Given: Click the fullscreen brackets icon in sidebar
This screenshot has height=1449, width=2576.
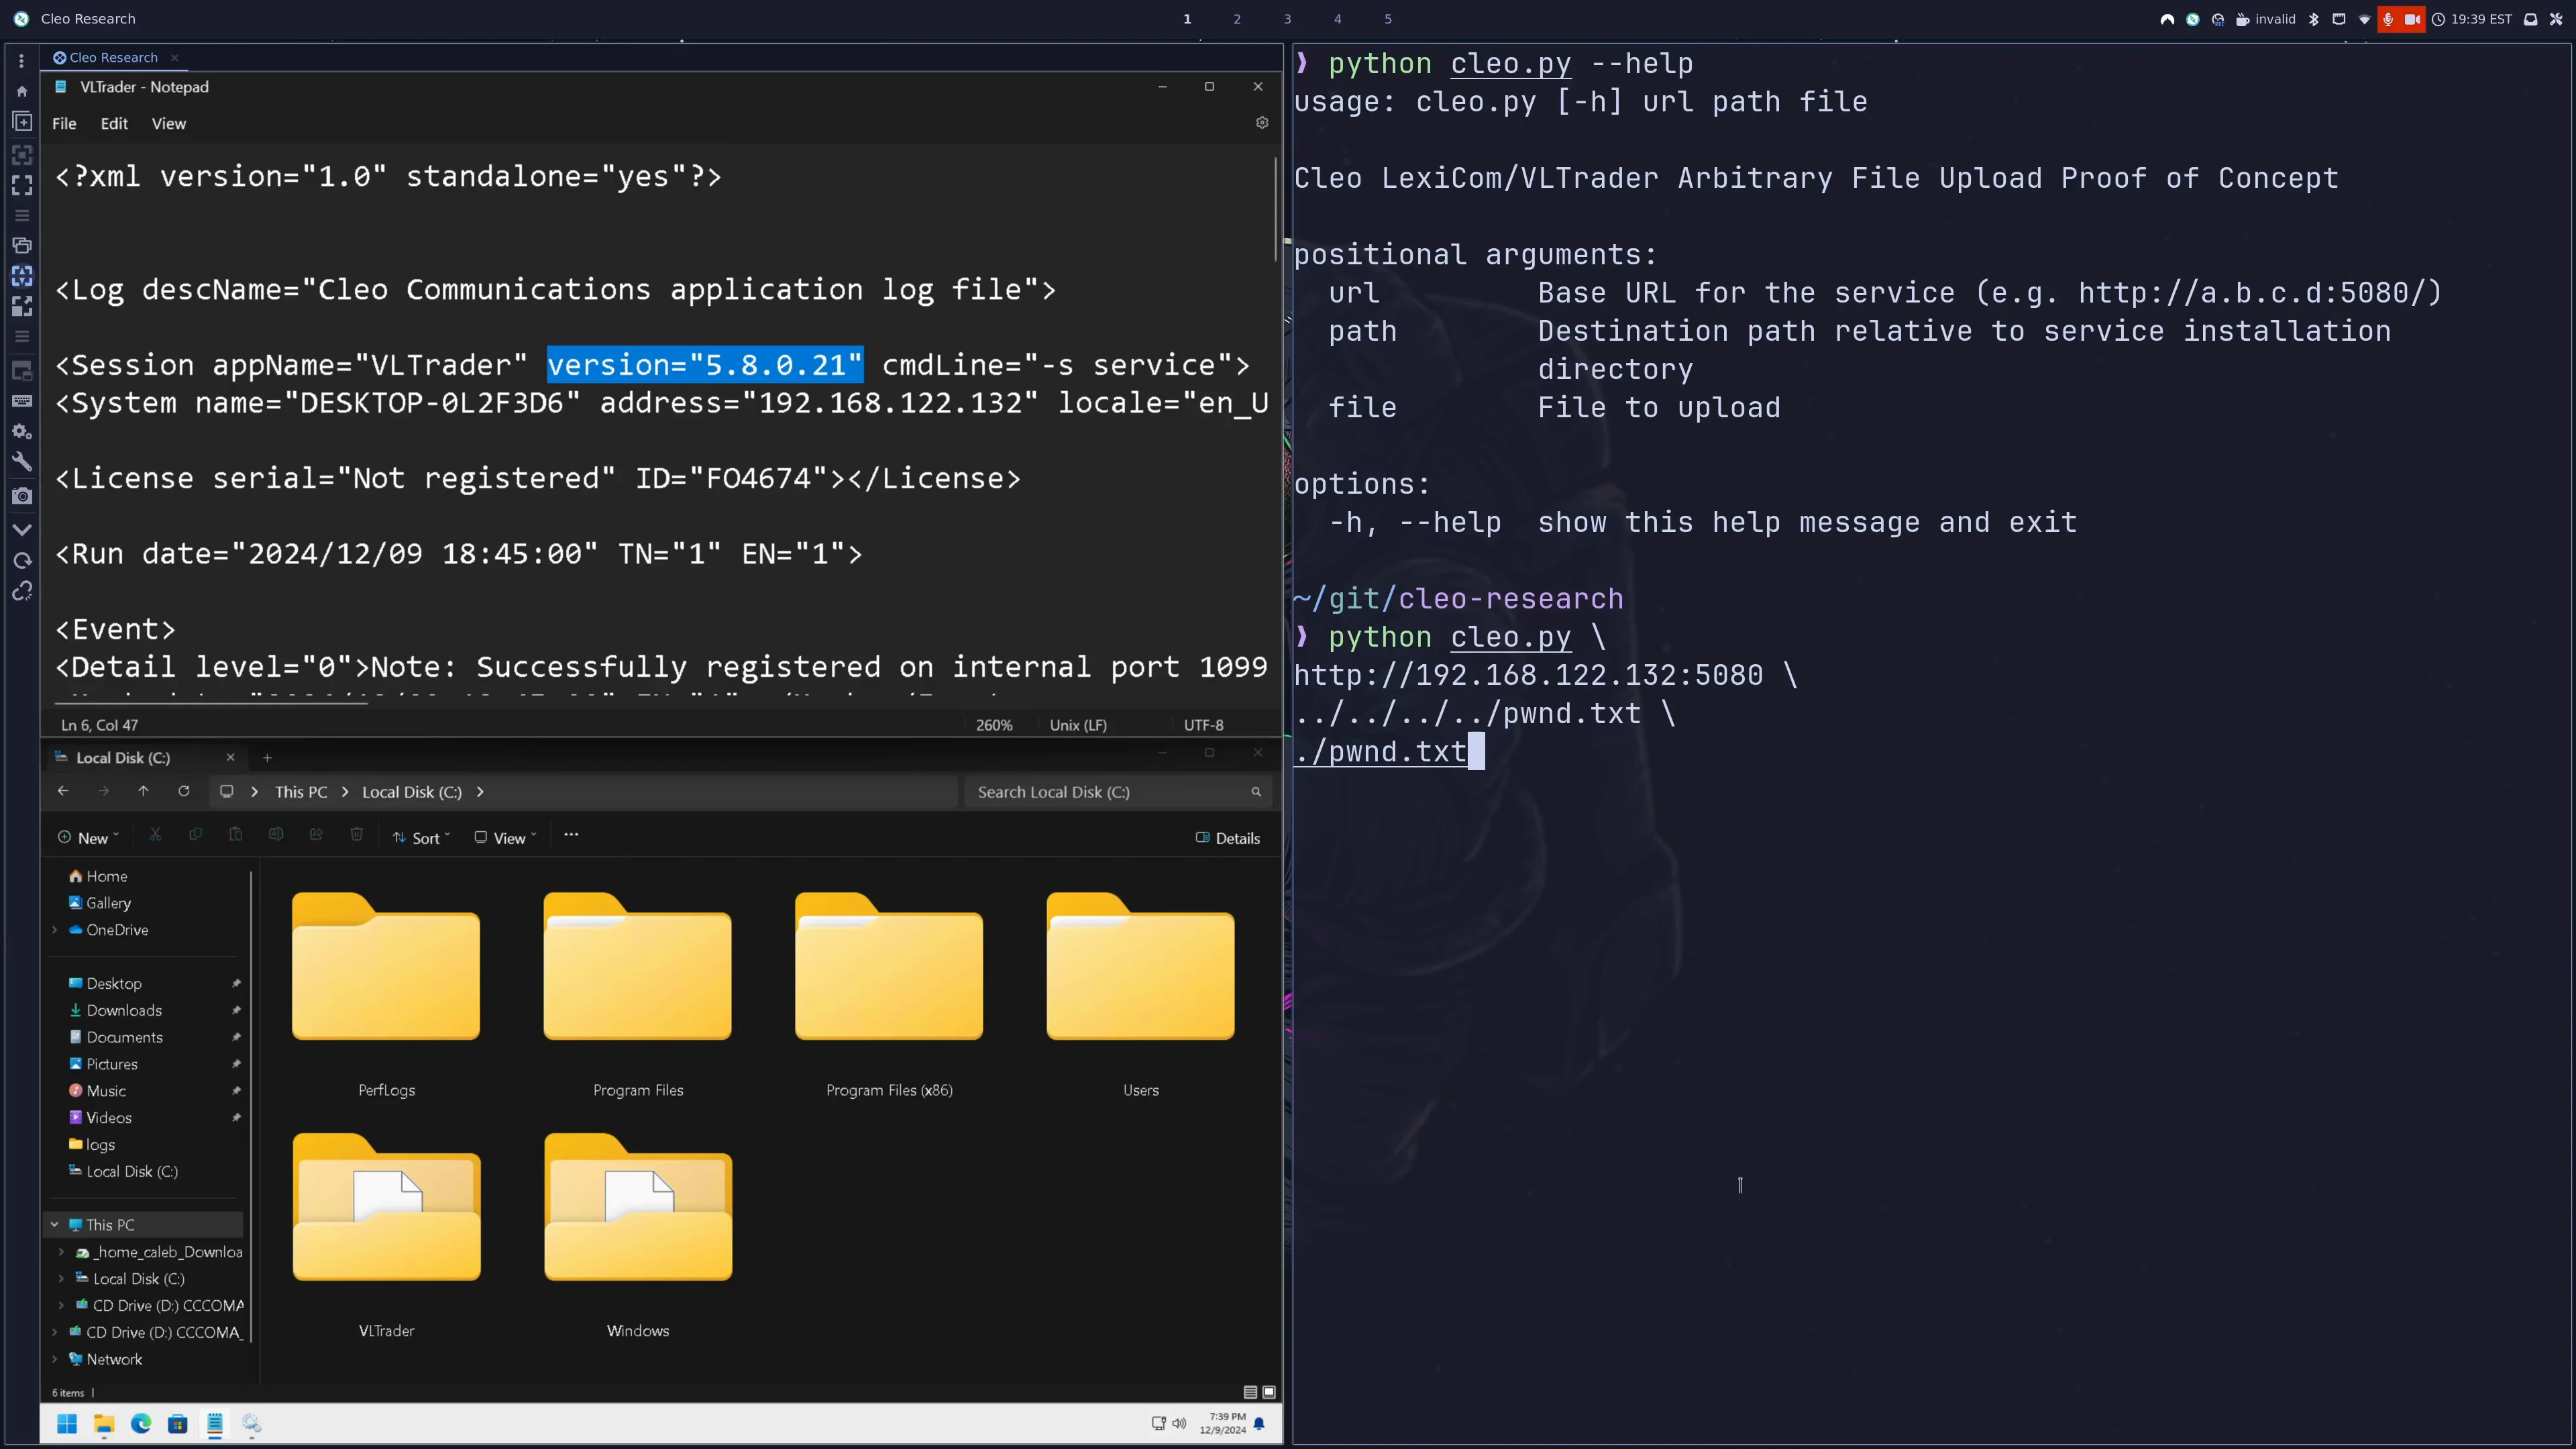Looking at the screenshot, I should (22, 186).
